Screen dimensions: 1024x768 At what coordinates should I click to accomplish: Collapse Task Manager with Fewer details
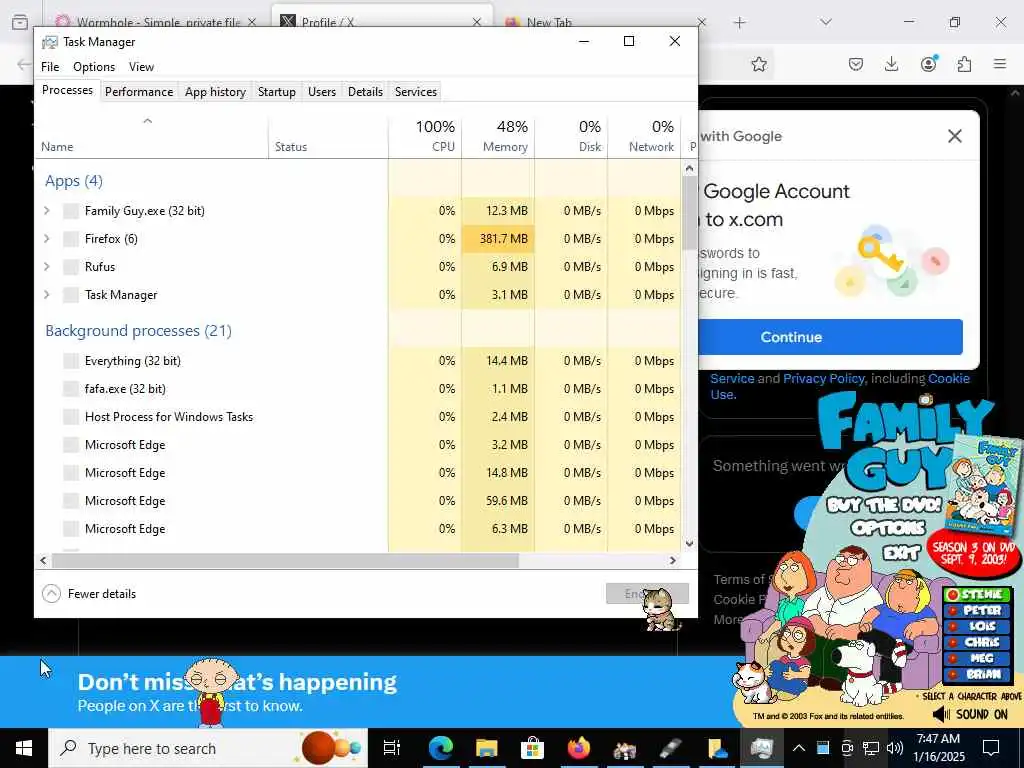click(89, 594)
